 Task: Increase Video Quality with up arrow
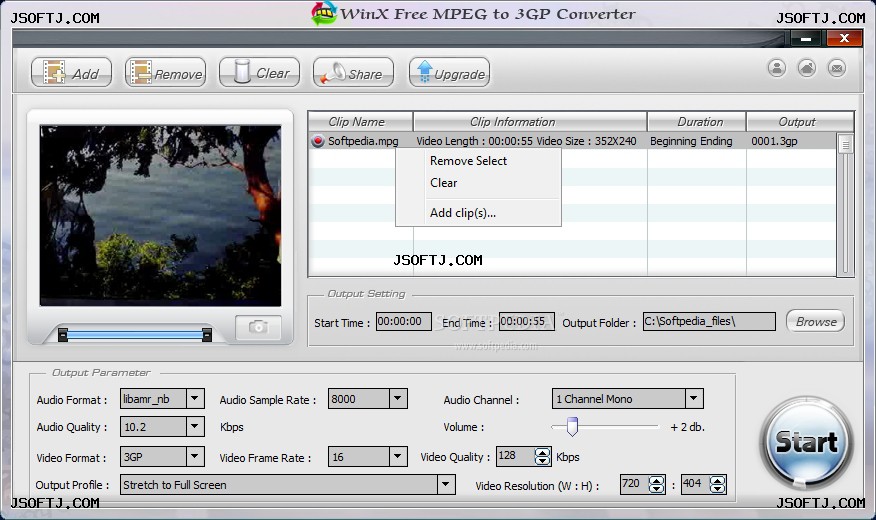(x=542, y=452)
